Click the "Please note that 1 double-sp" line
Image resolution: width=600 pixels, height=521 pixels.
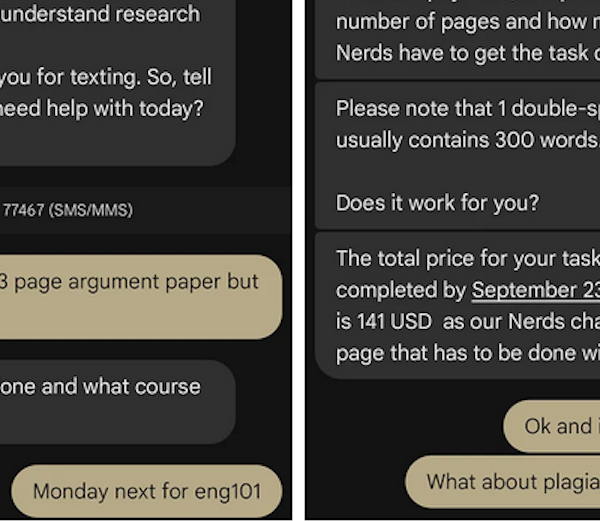click(x=467, y=108)
